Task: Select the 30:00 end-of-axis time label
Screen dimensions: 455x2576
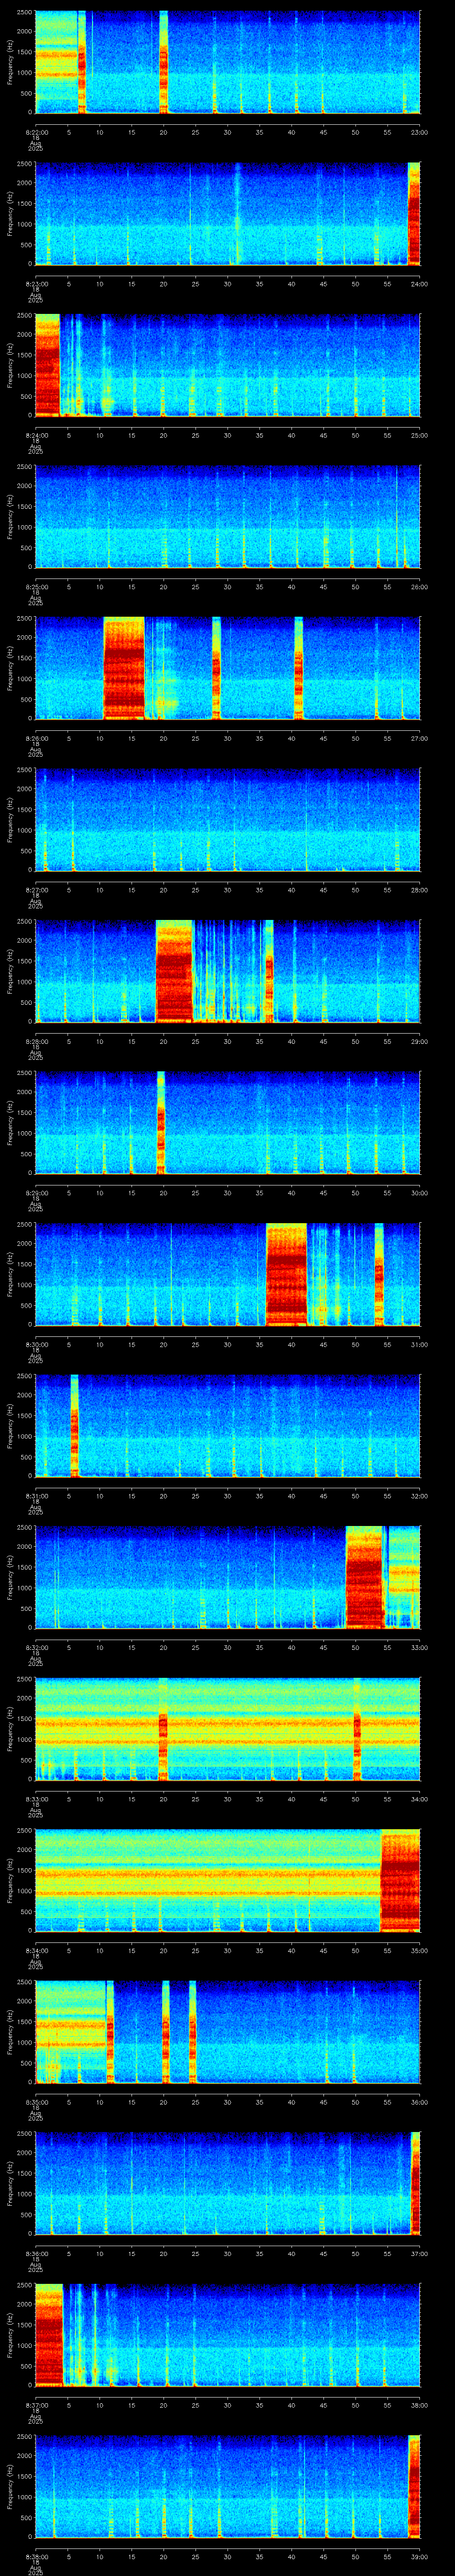Action: tap(420, 1193)
